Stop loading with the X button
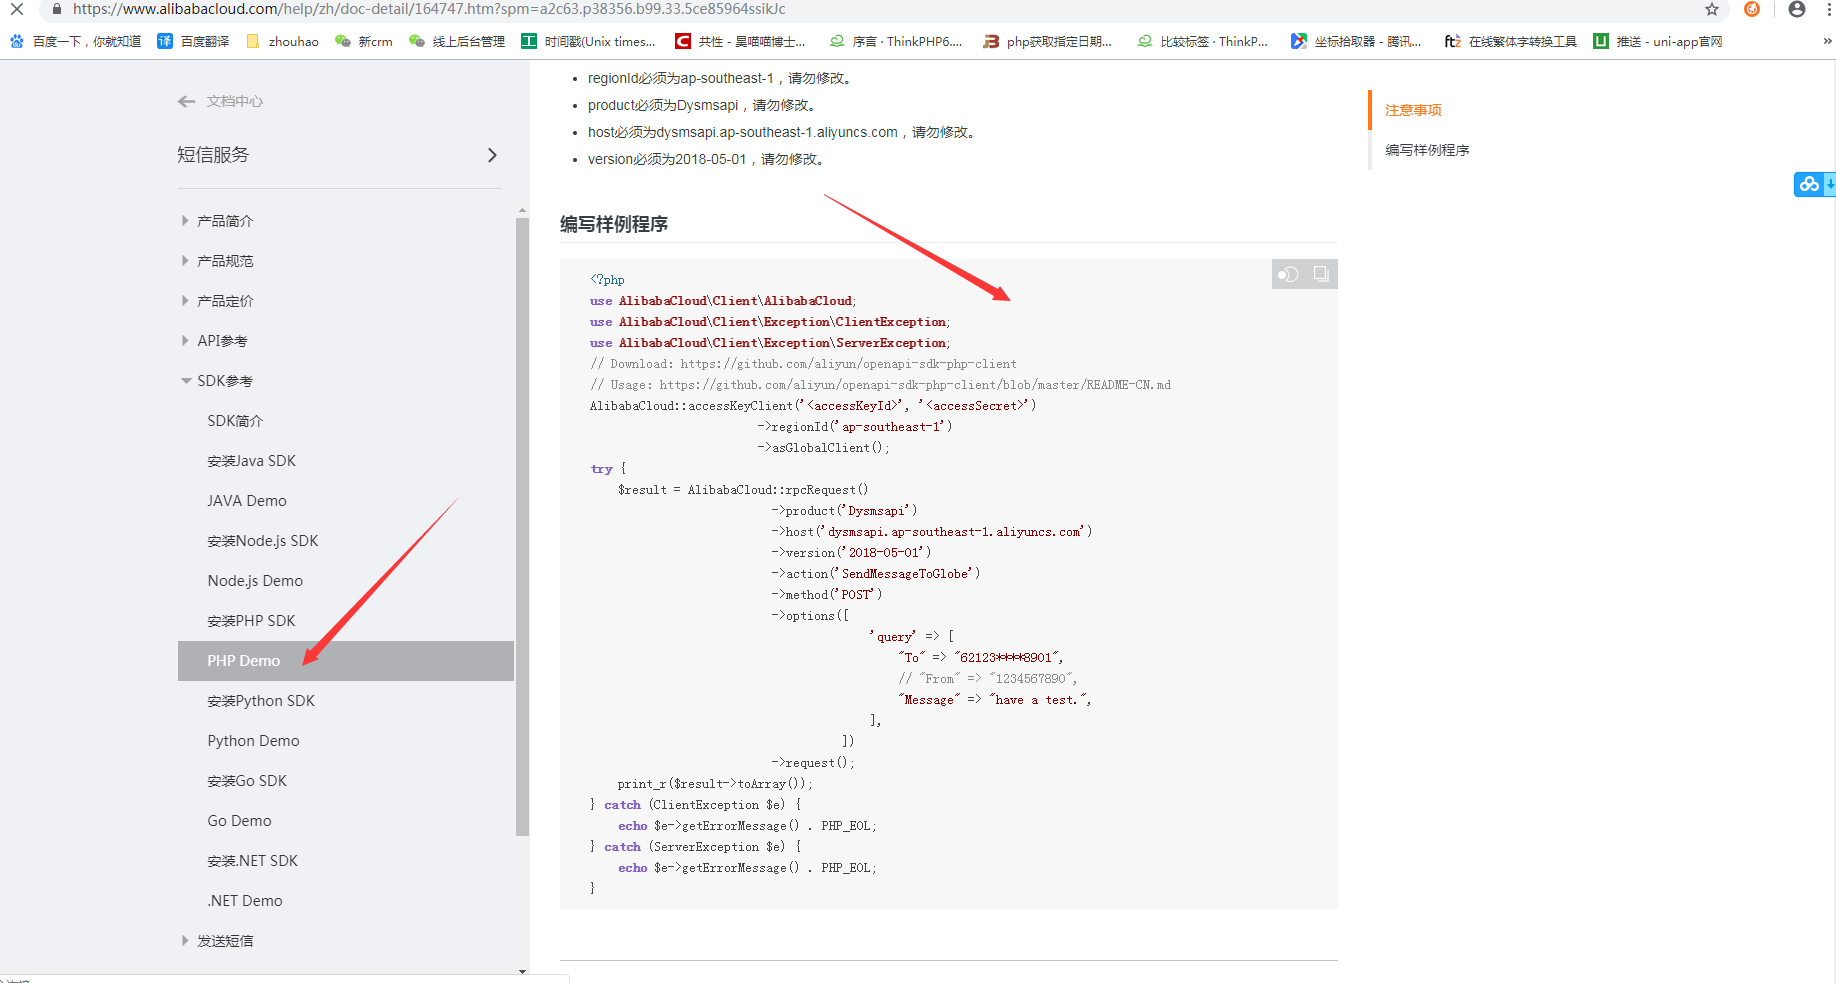This screenshot has width=1836, height=983. [17, 9]
